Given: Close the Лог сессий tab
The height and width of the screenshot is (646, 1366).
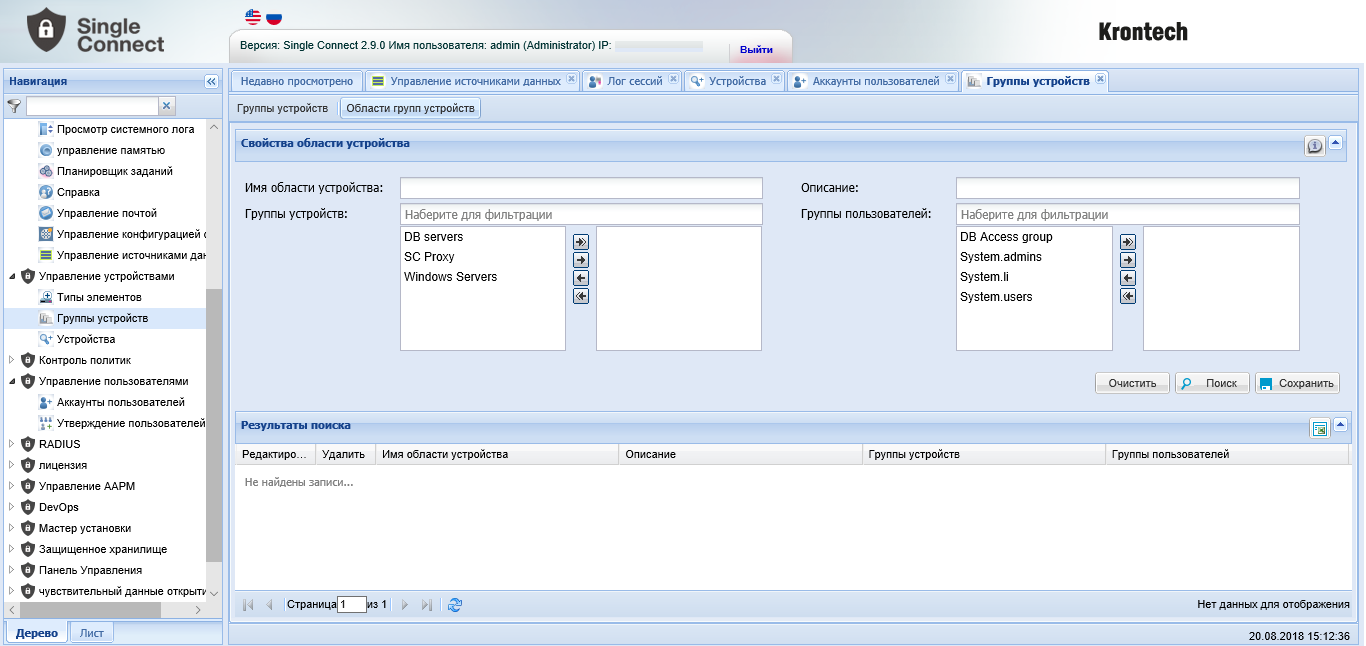Looking at the screenshot, I should click(674, 79).
